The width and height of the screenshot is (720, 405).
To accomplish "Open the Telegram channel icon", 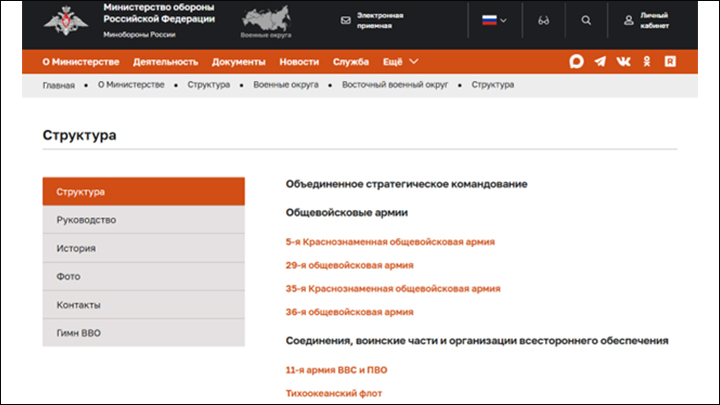I will tap(600, 62).
